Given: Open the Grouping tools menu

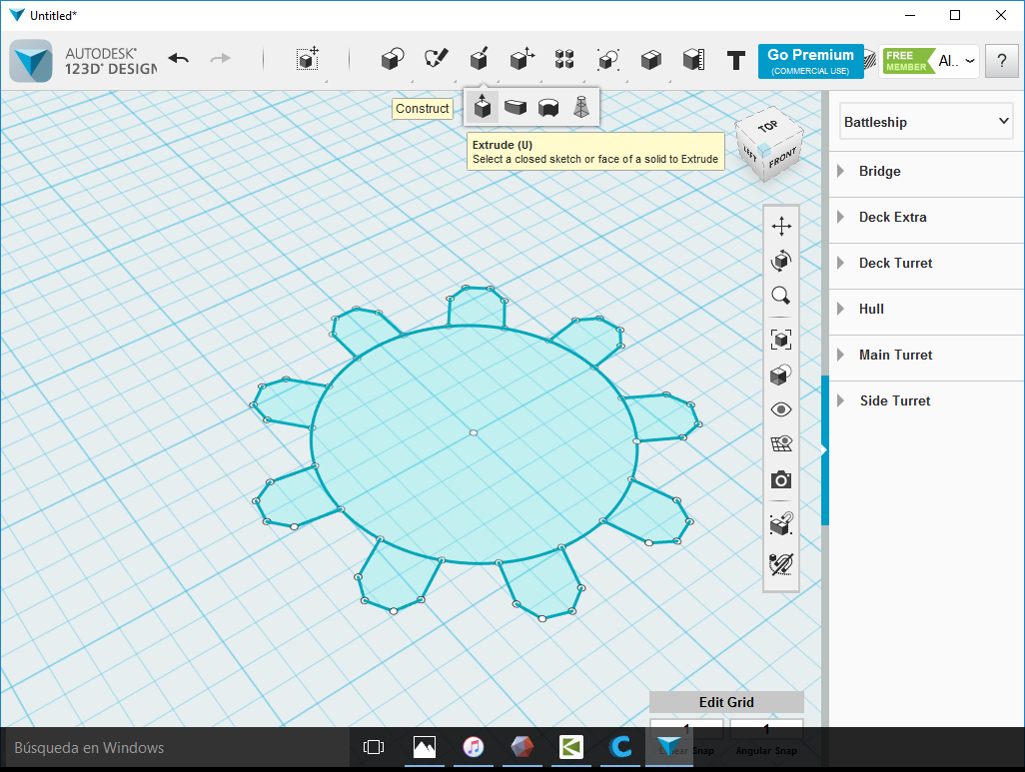Looking at the screenshot, I should (x=607, y=59).
